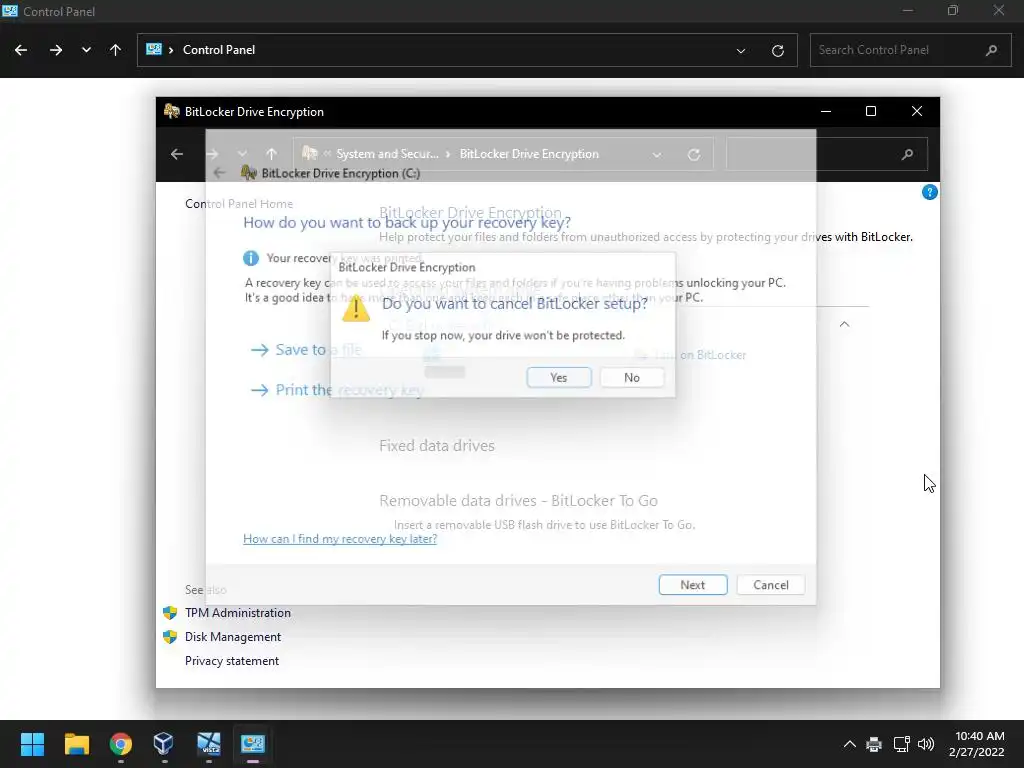The image size is (1024, 768).
Task: Expand Control Panel address bar history dropdown
Action: 741,50
